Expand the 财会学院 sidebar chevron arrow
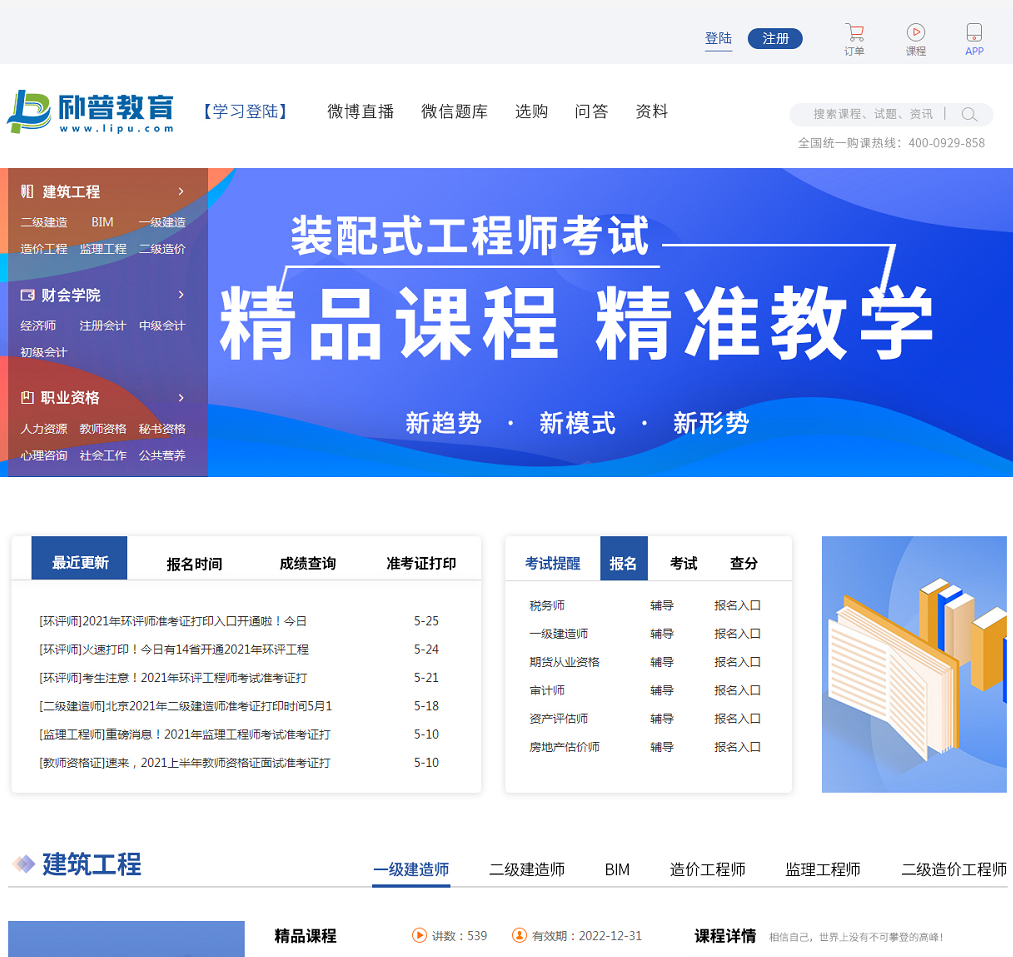This screenshot has height=957, width=1013. tap(181, 295)
